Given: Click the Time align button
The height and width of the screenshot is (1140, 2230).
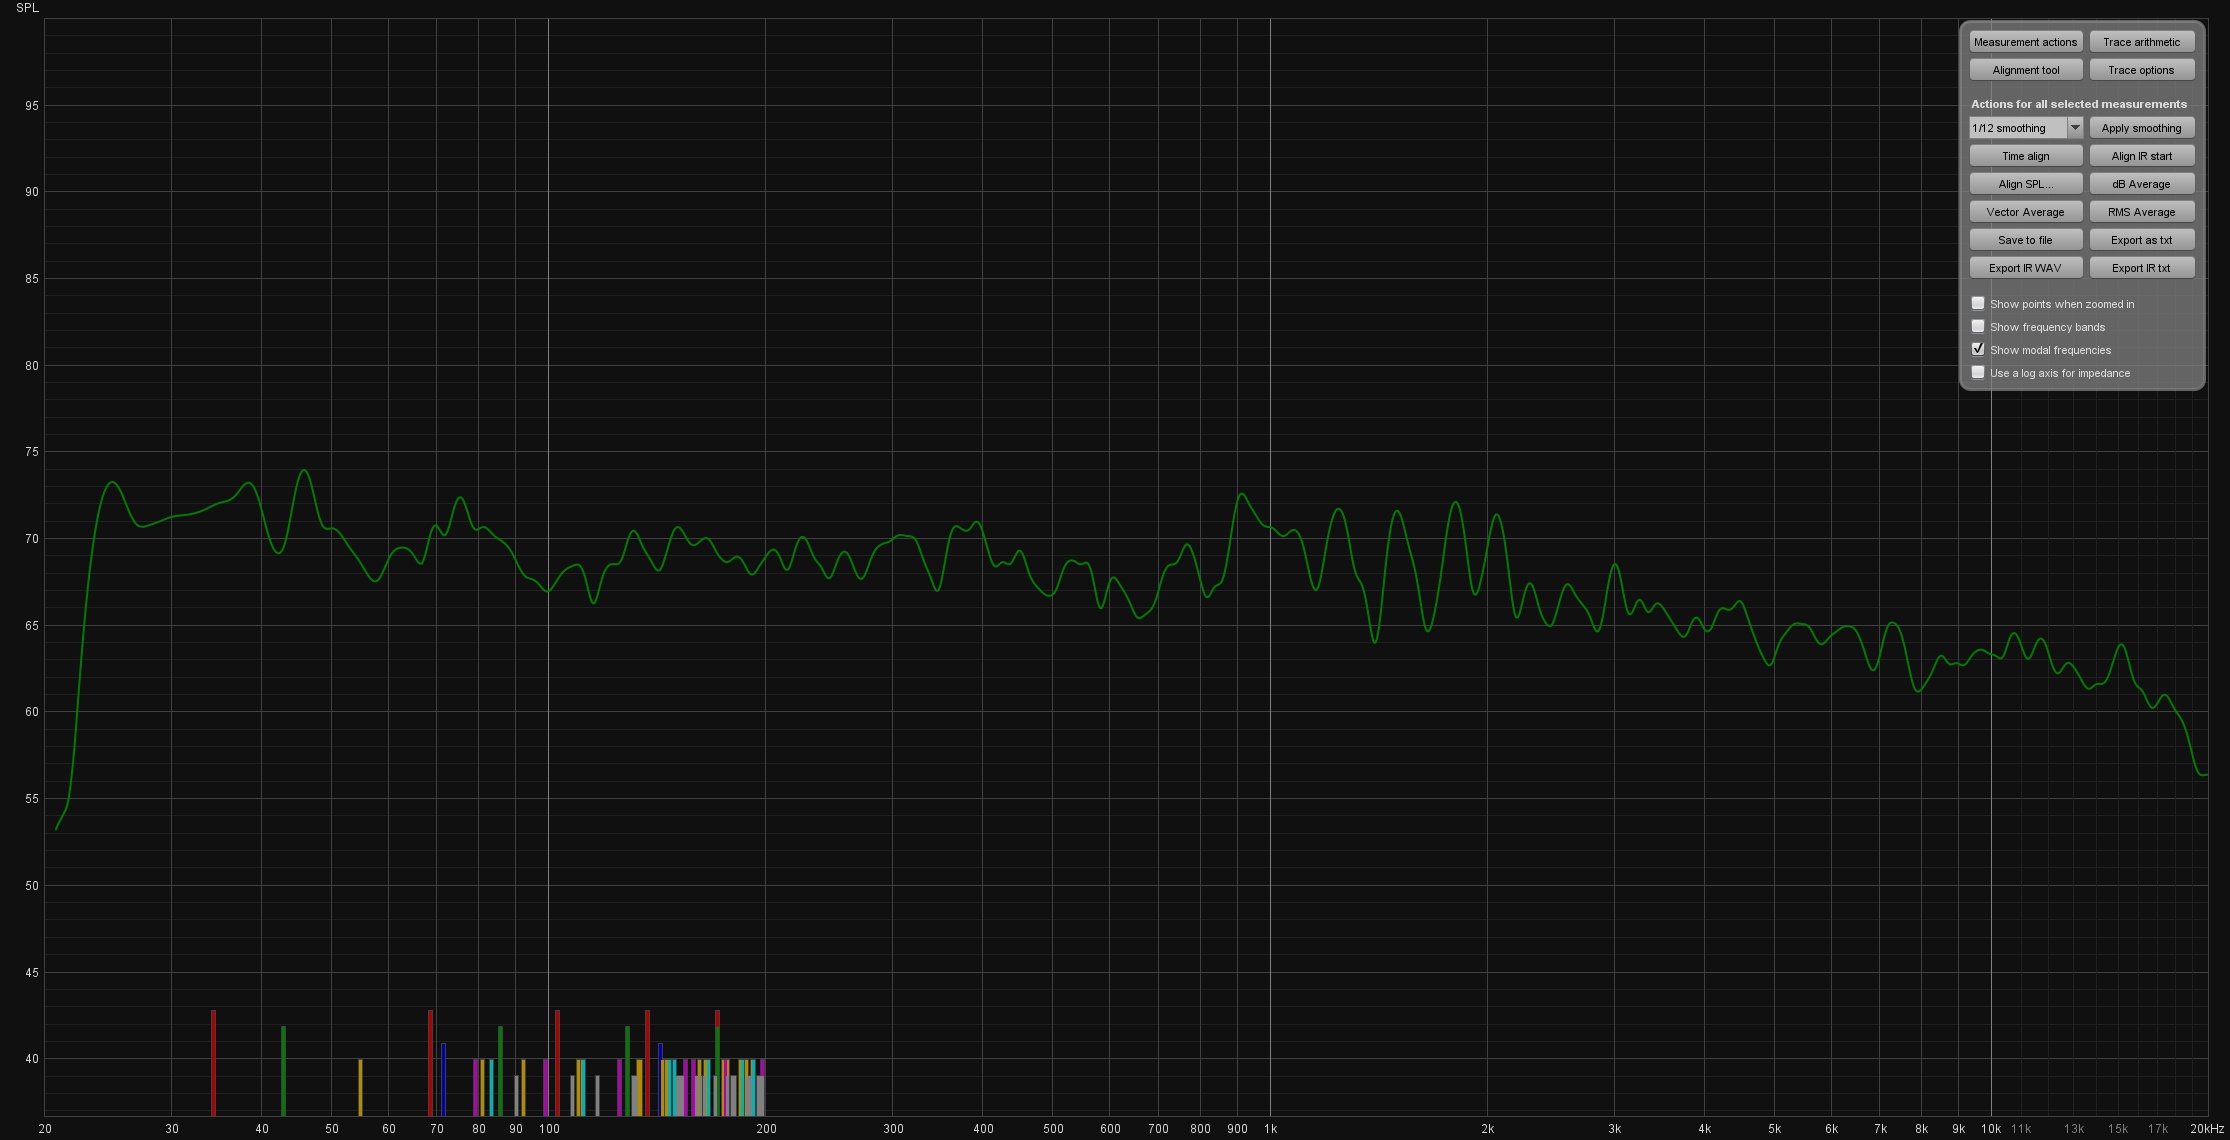Looking at the screenshot, I should pyautogui.click(x=2025, y=156).
